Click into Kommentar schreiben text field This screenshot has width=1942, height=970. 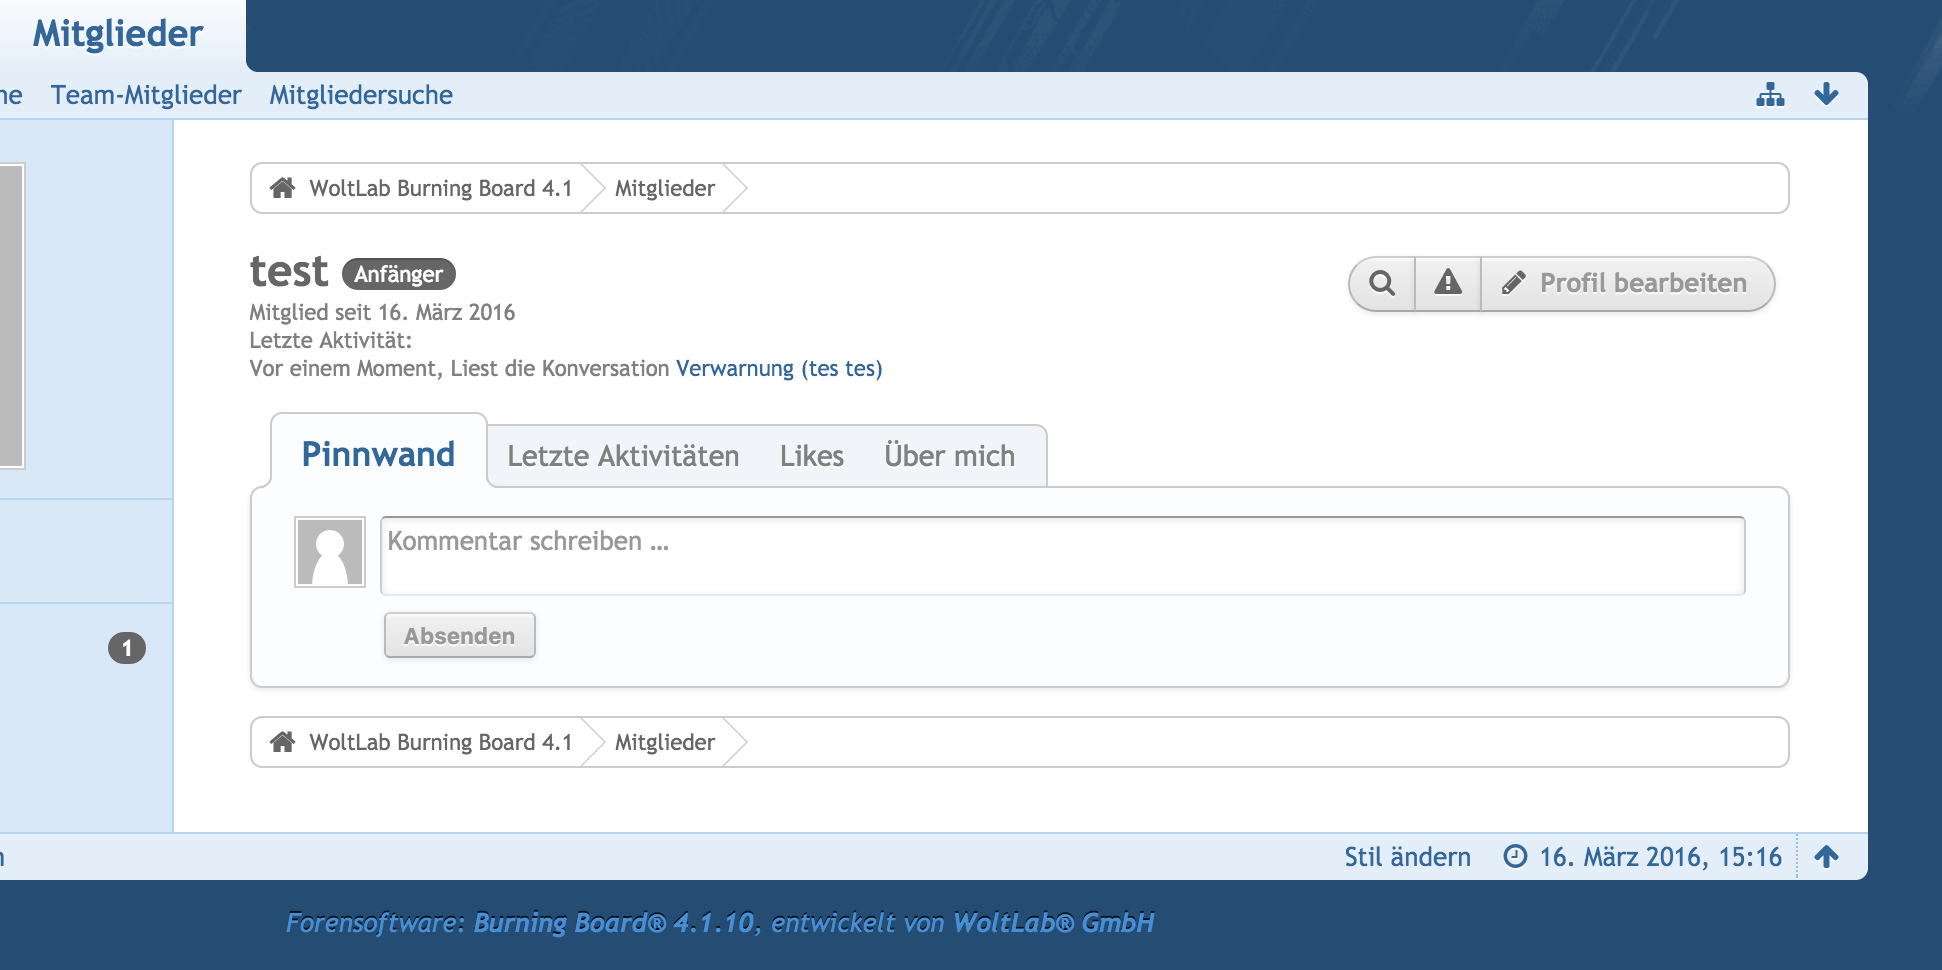pyautogui.click(x=1062, y=556)
